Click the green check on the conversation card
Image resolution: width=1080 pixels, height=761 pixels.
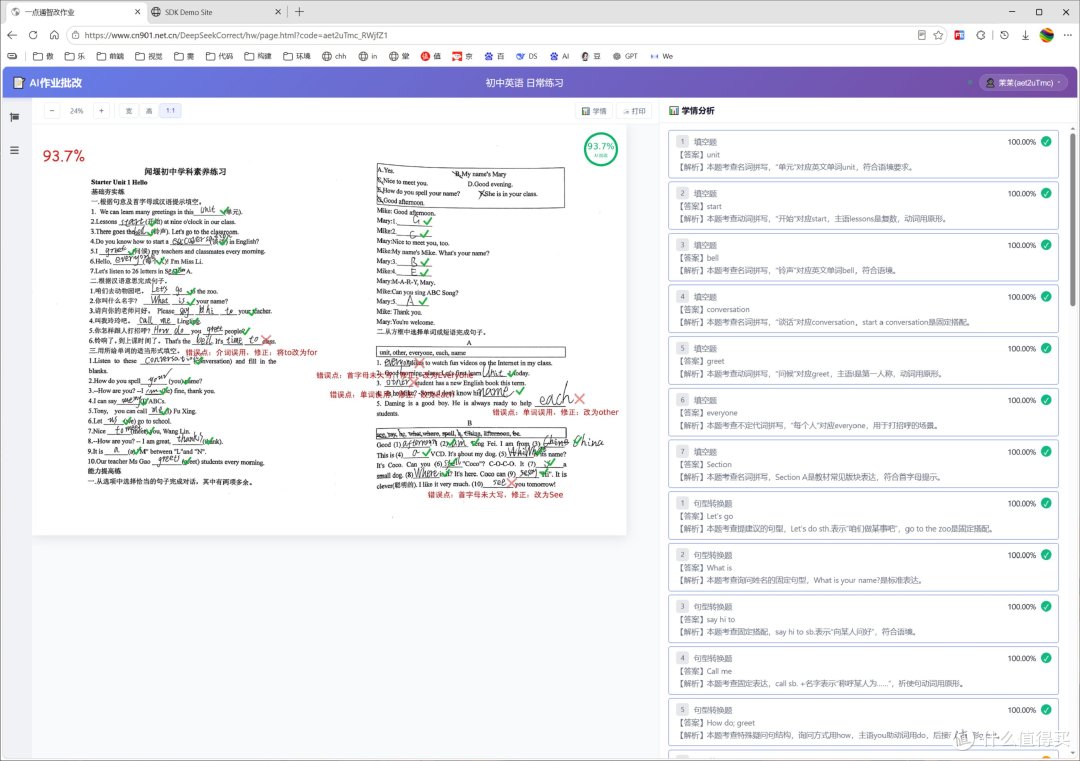tap(1046, 297)
